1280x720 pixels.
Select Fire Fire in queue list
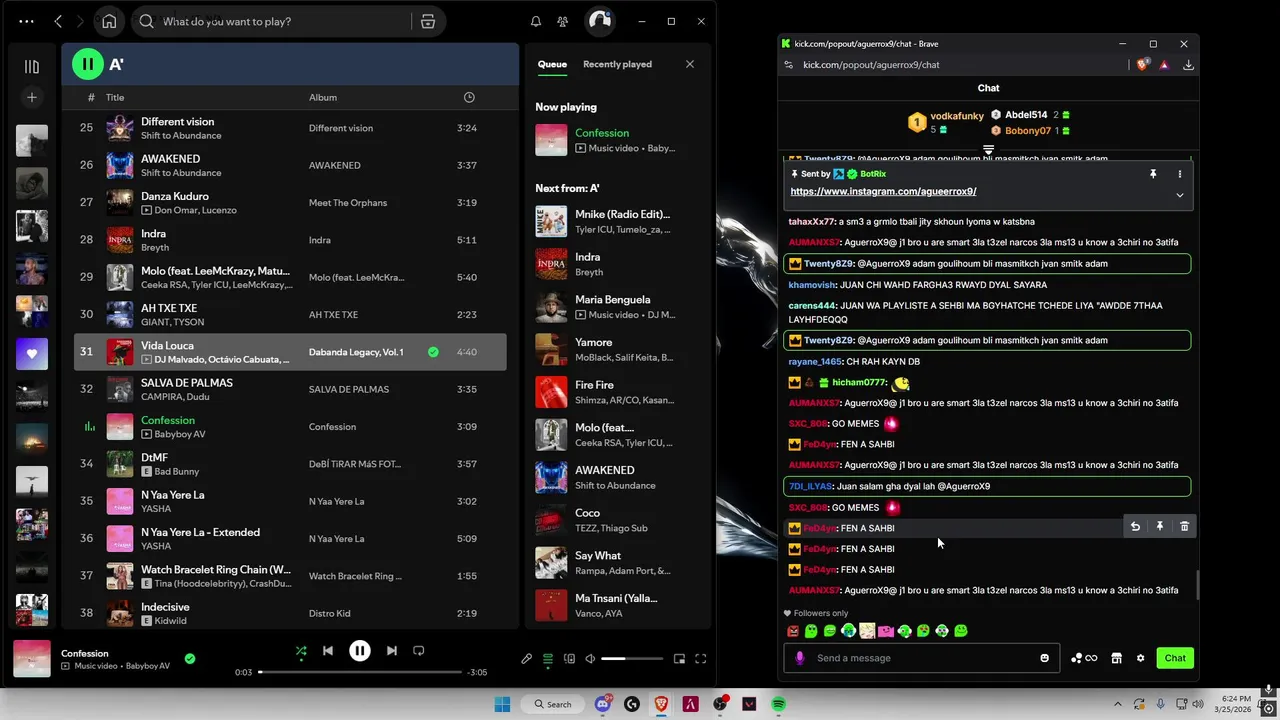[617, 392]
